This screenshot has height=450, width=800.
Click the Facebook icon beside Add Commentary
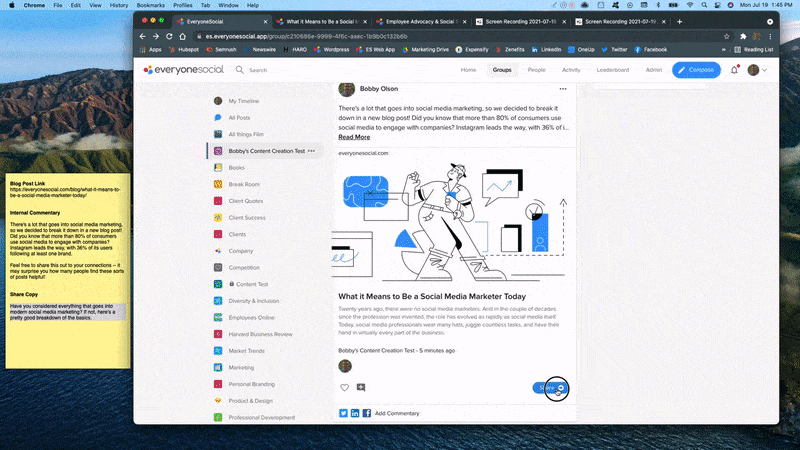(x=367, y=413)
